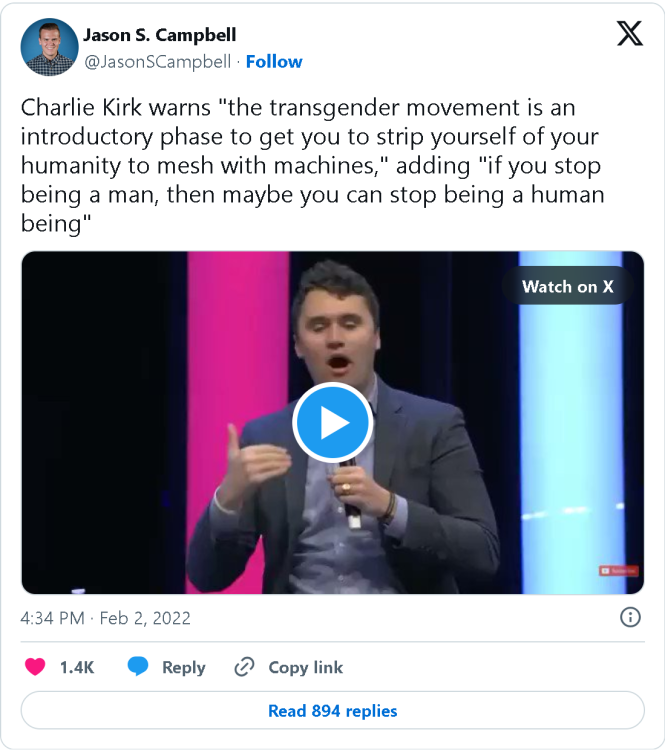Click the X logo icon
This screenshot has width=665, height=750.
click(630, 33)
